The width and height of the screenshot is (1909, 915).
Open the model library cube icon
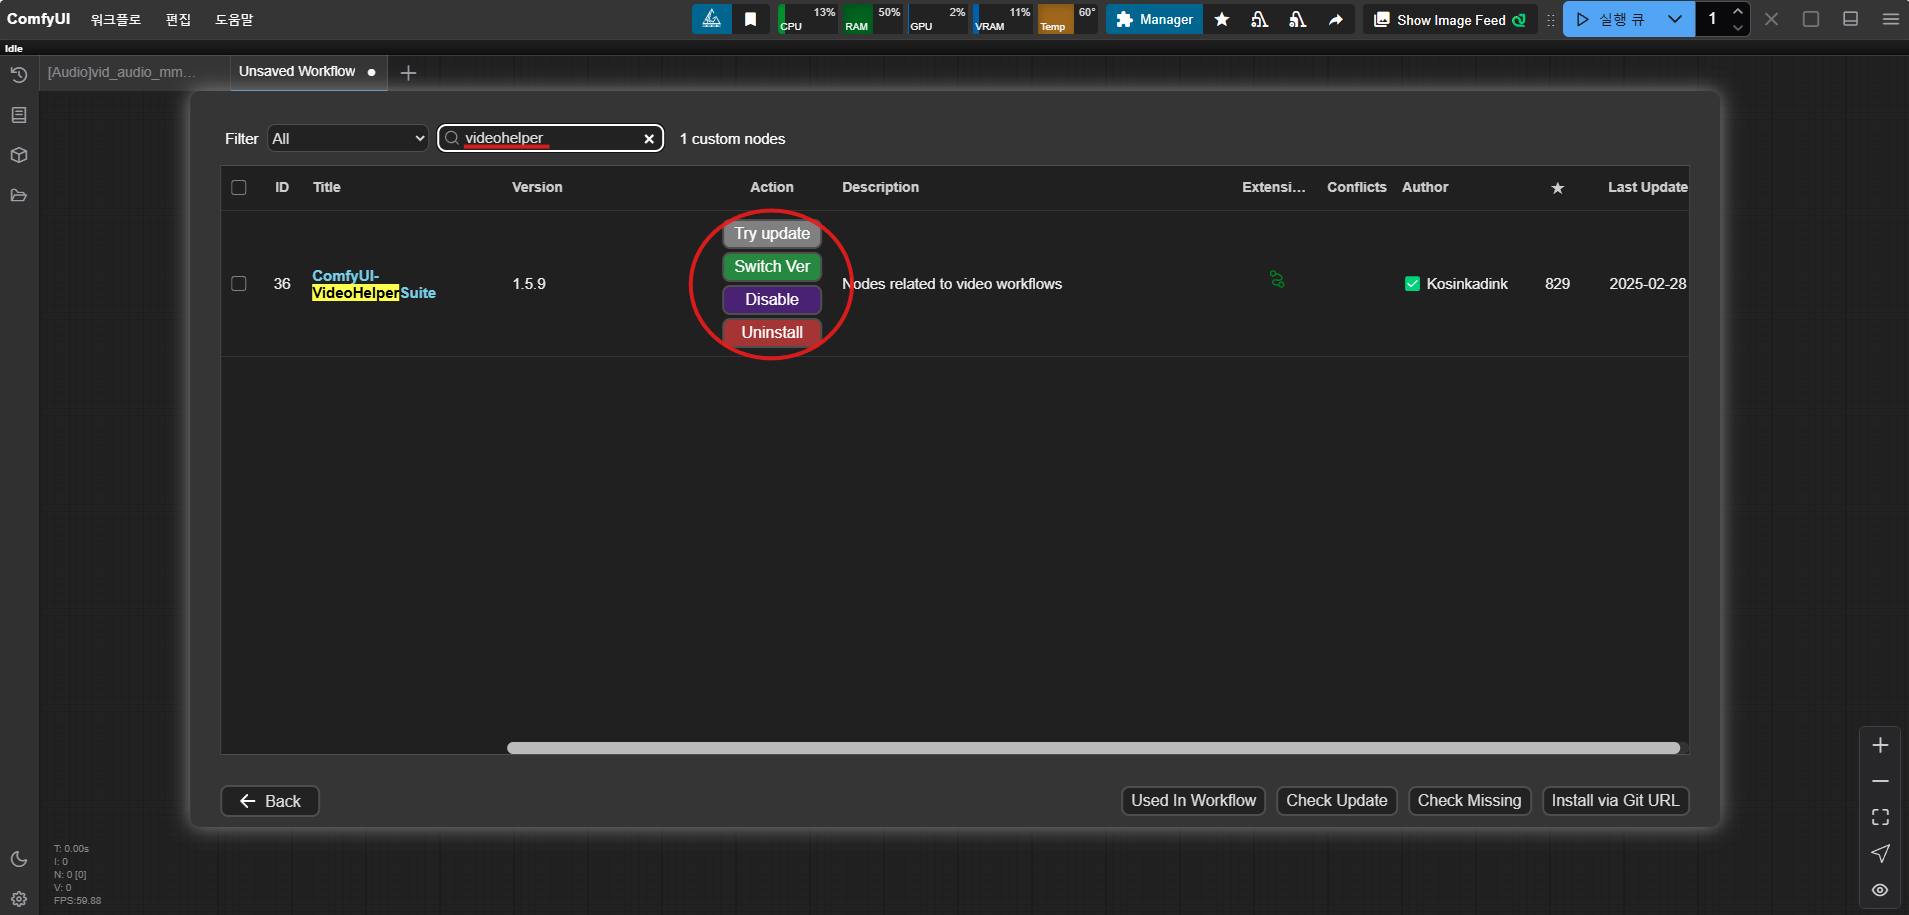[18, 155]
